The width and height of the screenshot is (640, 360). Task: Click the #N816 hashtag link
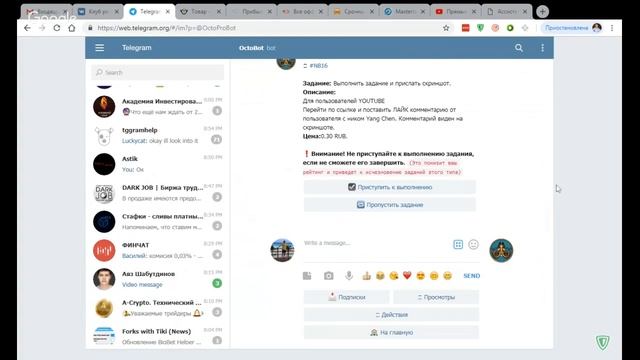tap(318, 66)
